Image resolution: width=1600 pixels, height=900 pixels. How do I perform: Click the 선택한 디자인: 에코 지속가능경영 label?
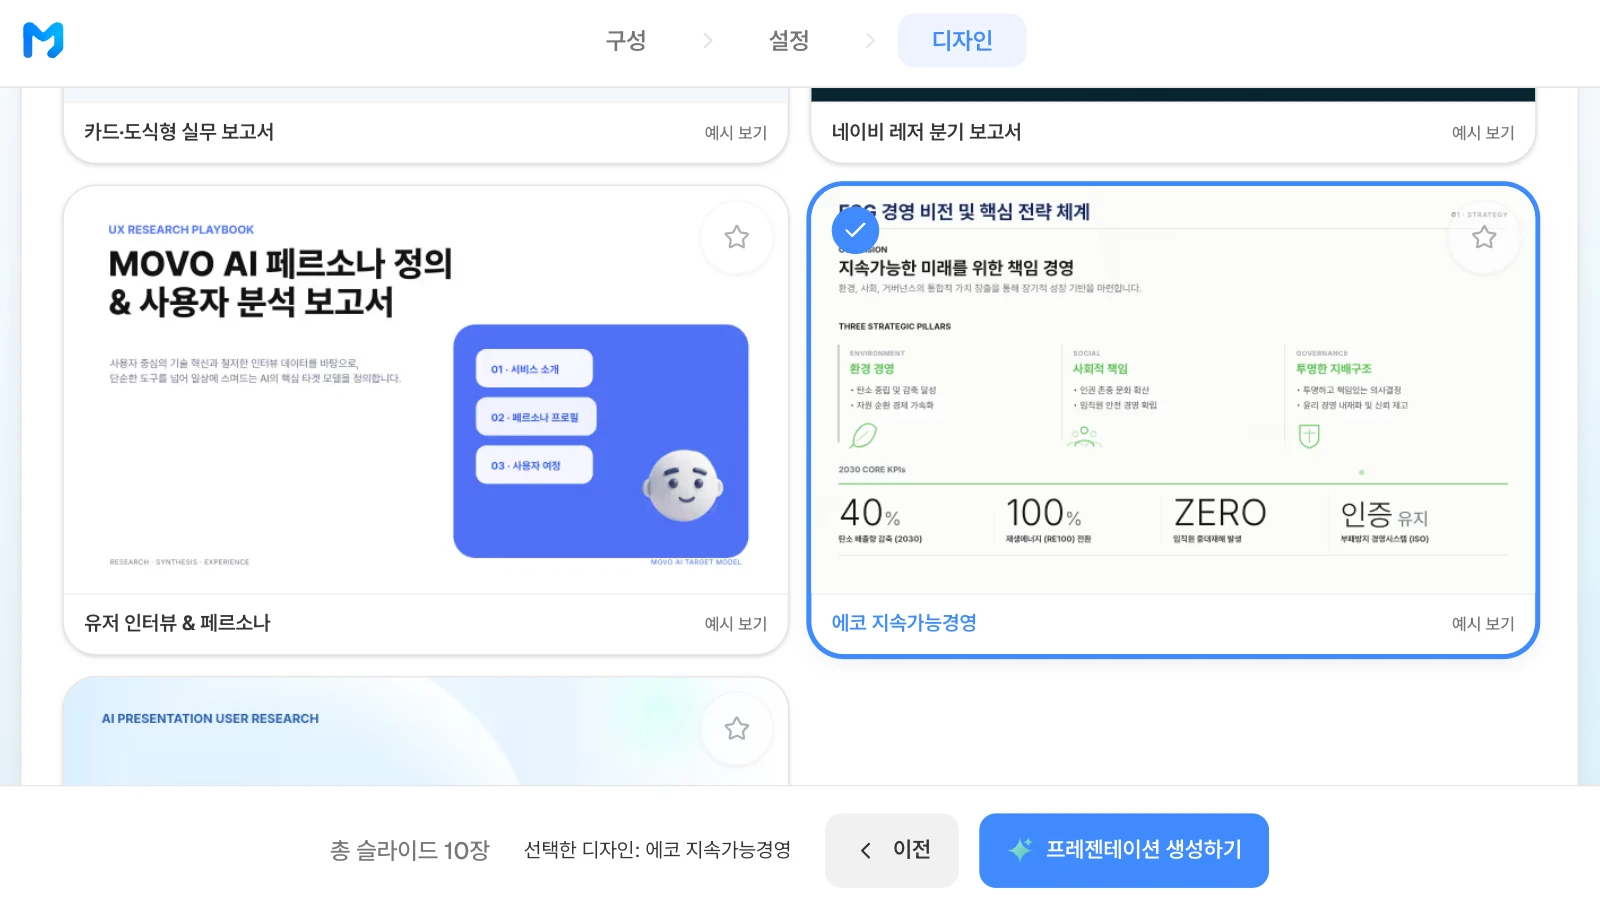click(657, 850)
